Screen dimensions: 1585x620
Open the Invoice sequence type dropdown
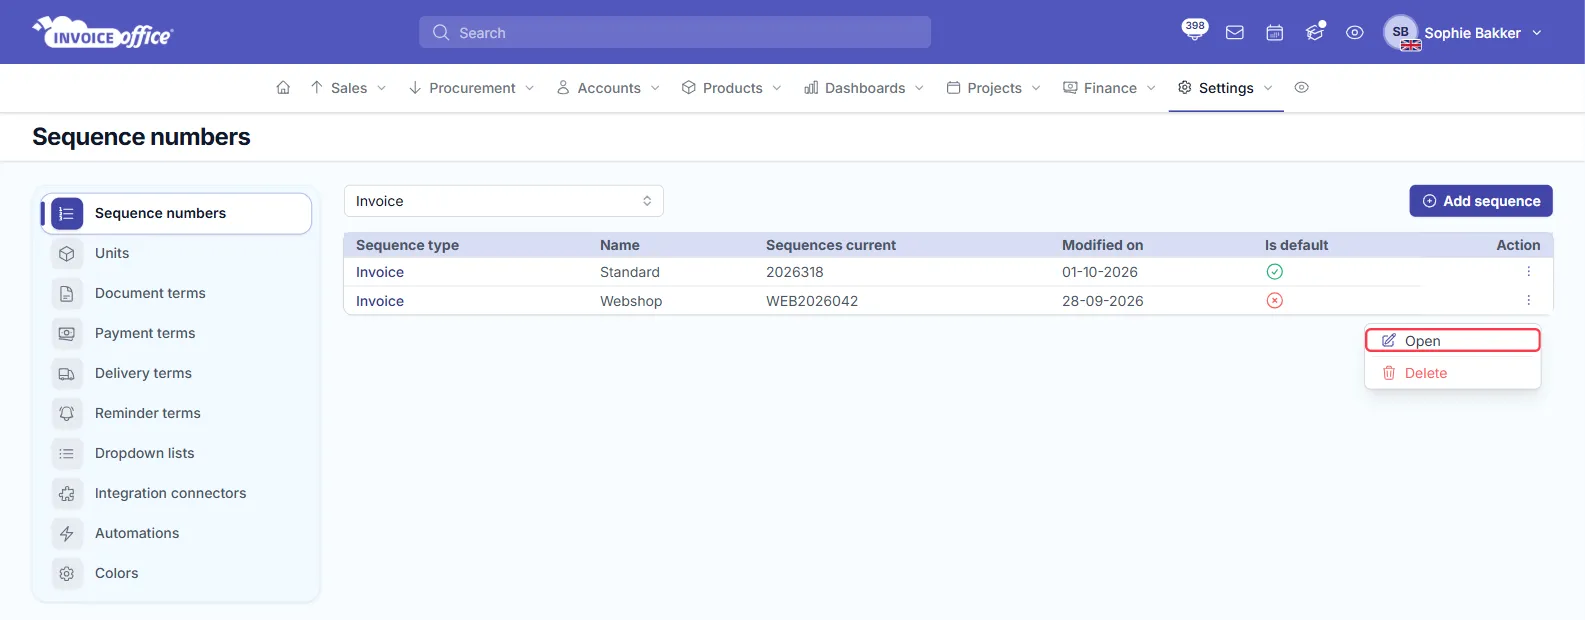pyautogui.click(x=504, y=201)
